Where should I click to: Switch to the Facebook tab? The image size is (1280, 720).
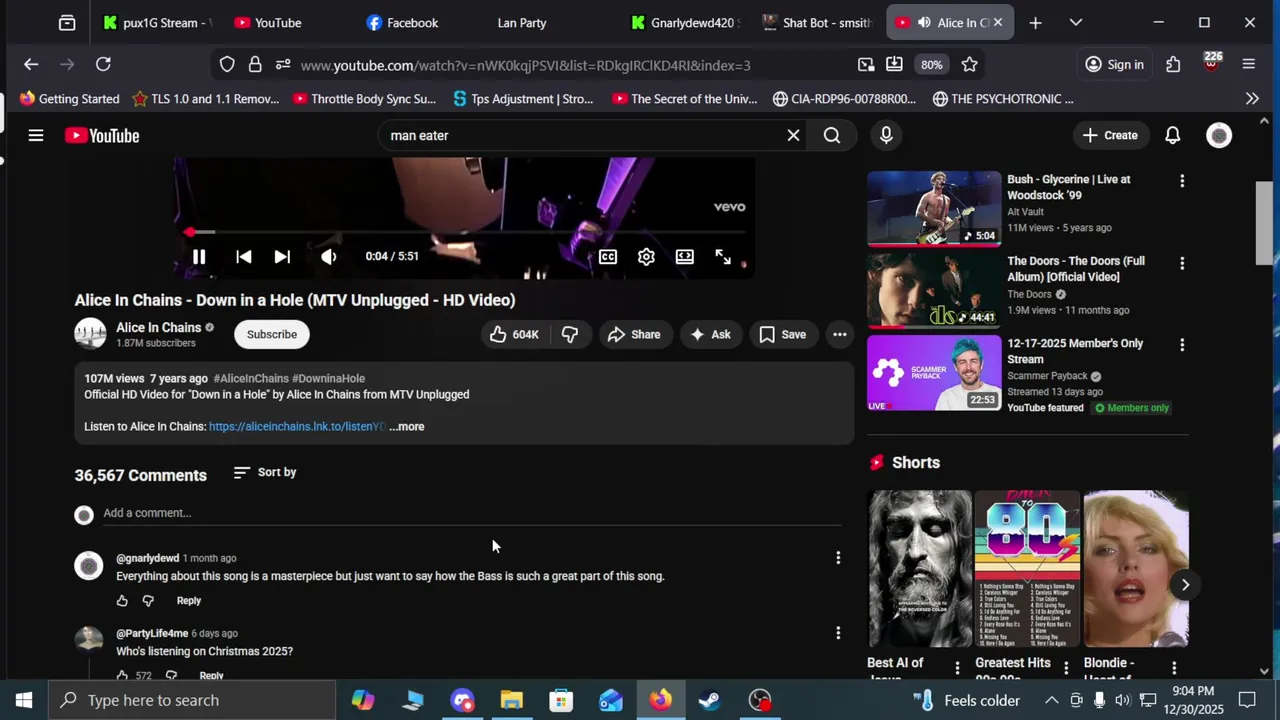tap(412, 23)
